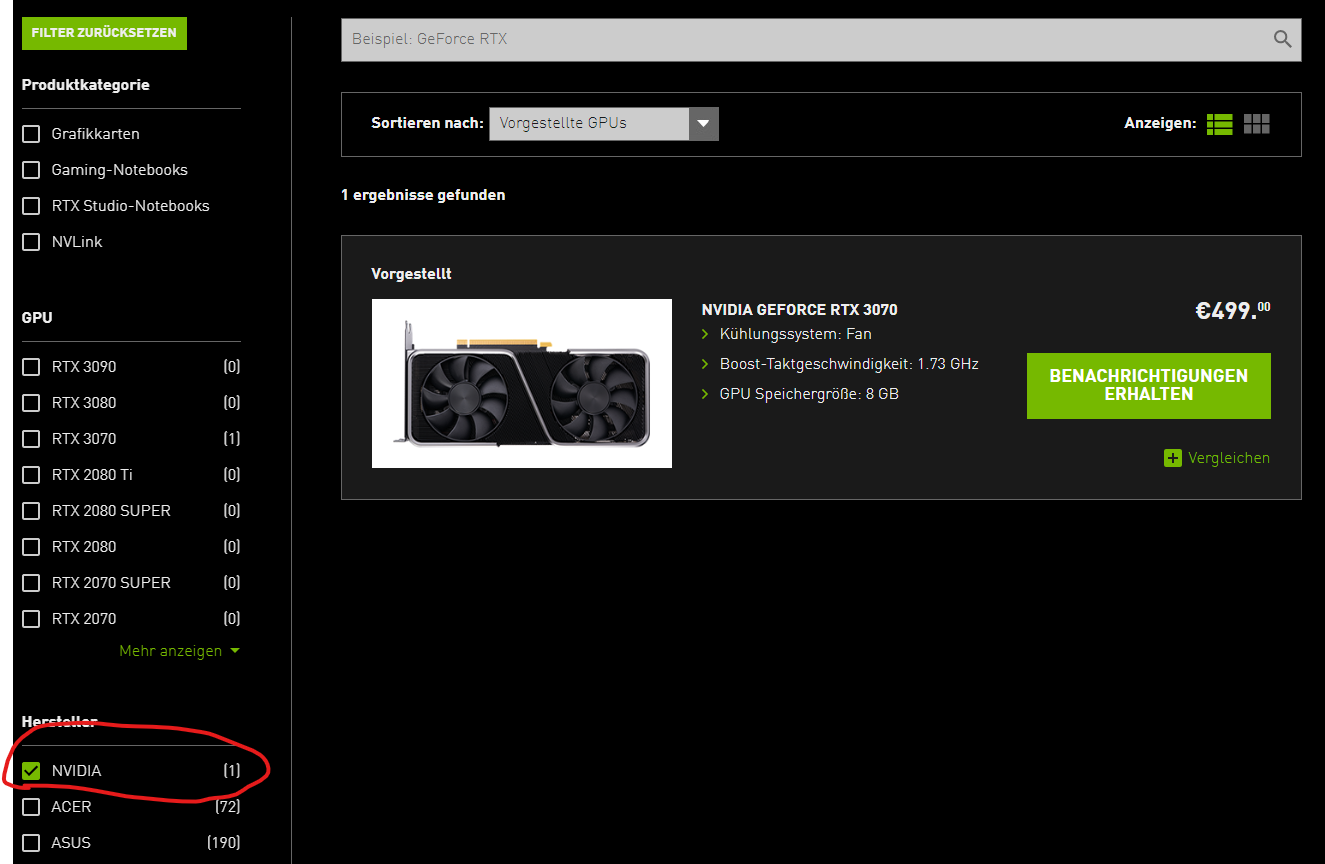1325x864 pixels.
Task: Click the RTX 3070 product image
Action: pos(522,383)
